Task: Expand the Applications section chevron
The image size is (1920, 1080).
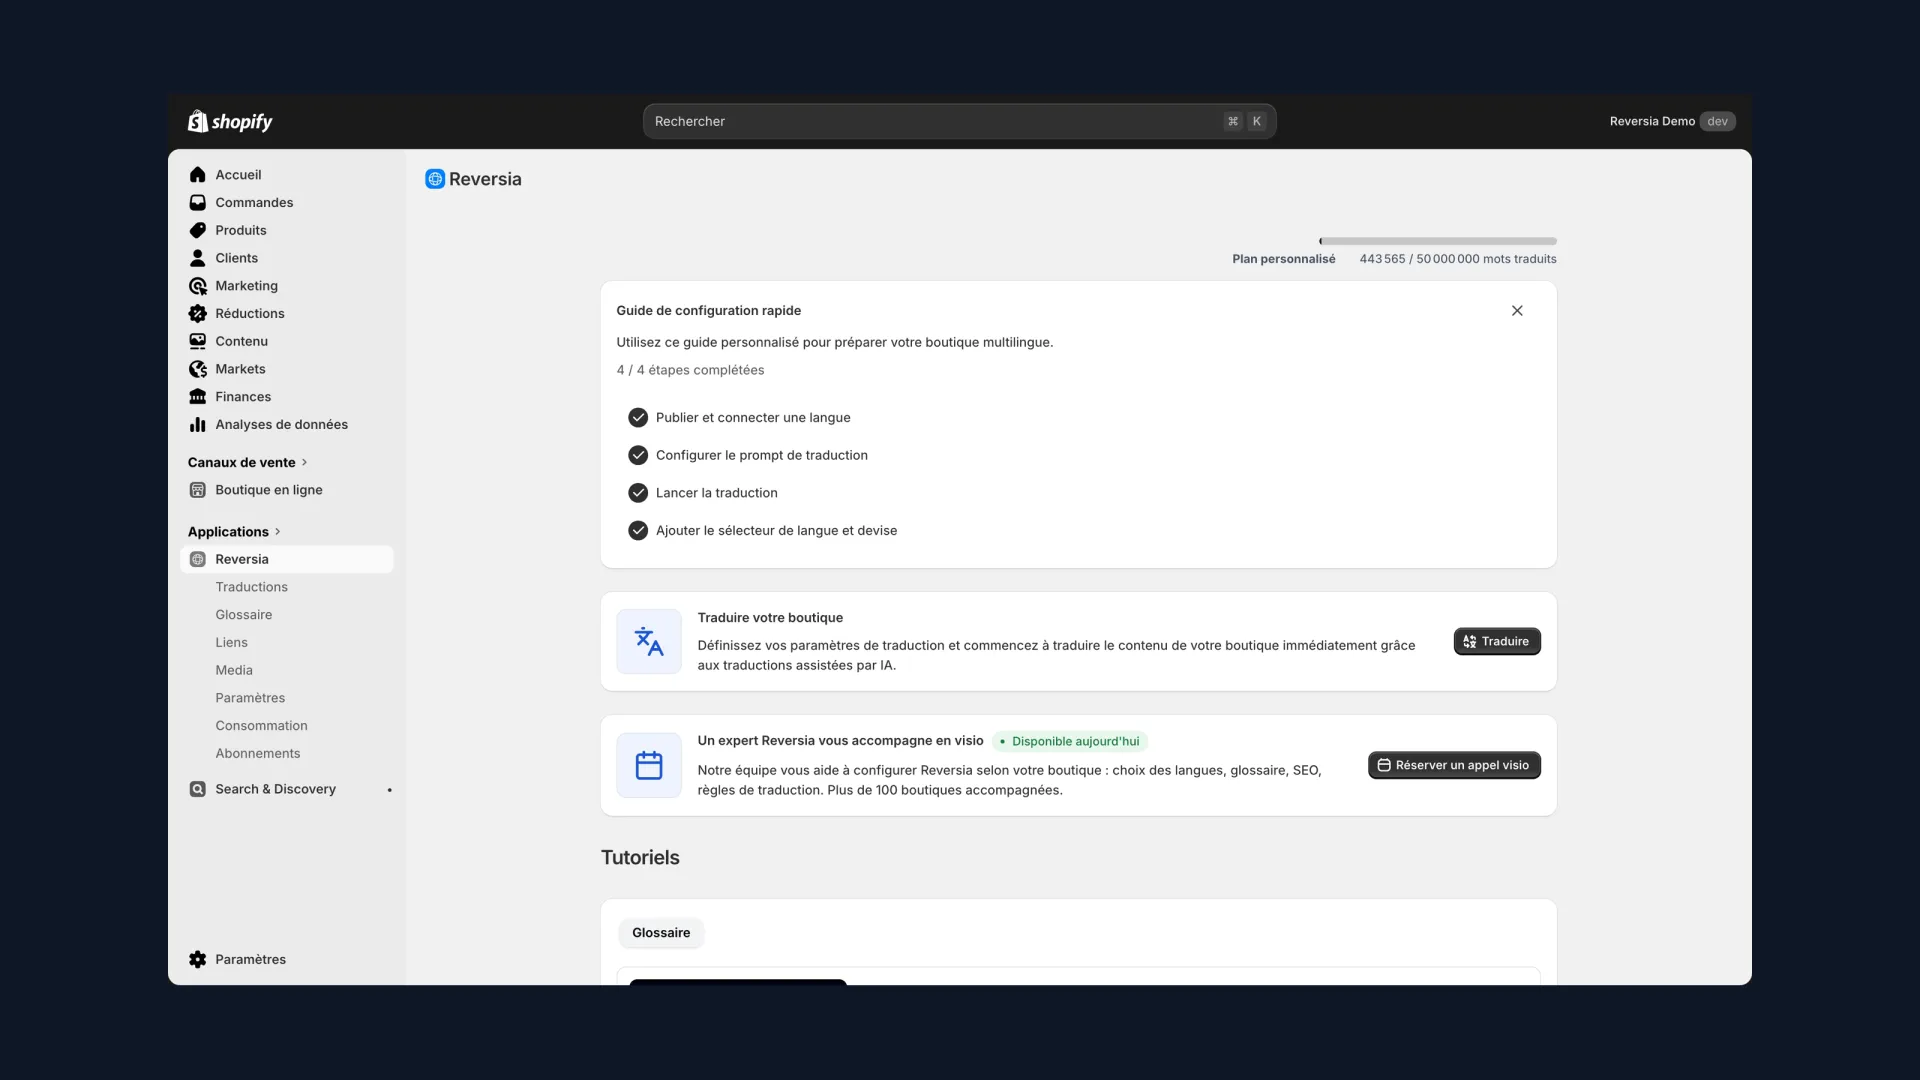Action: (x=277, y=532)
